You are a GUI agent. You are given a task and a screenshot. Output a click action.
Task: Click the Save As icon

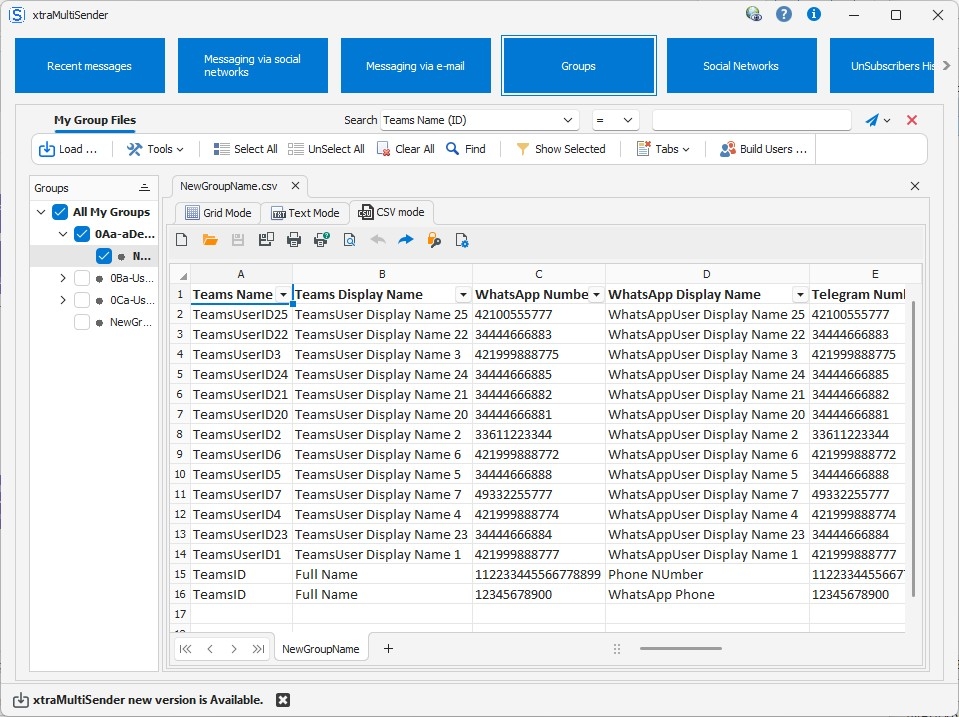click(x=266, y=240)
